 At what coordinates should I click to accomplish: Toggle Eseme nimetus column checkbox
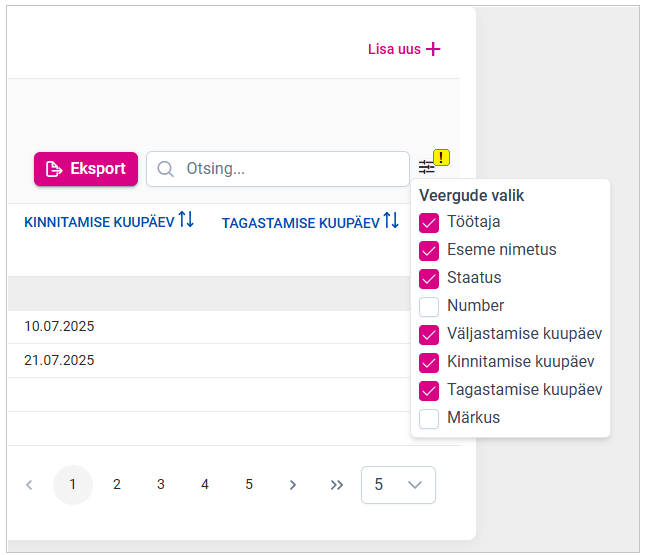click(x=429, y=250)
